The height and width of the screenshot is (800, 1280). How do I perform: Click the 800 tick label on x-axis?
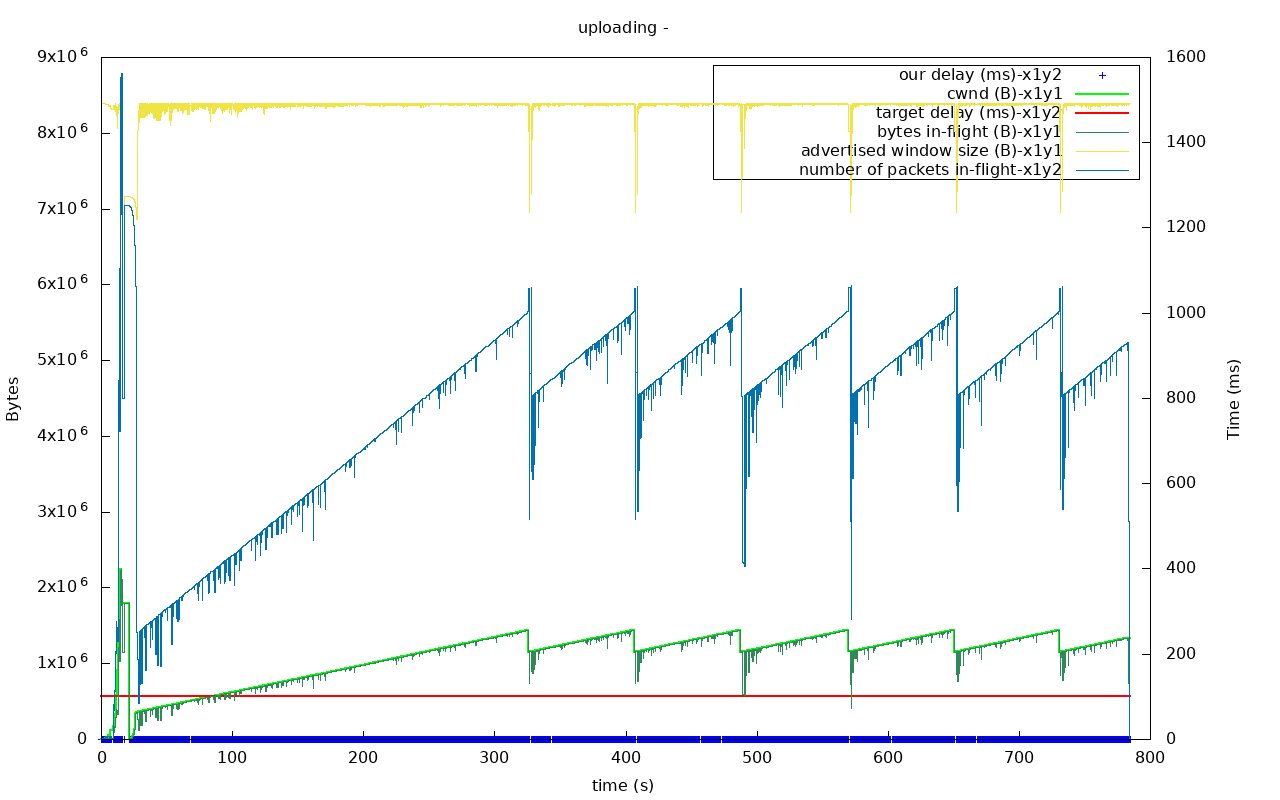pos(1150,758)
